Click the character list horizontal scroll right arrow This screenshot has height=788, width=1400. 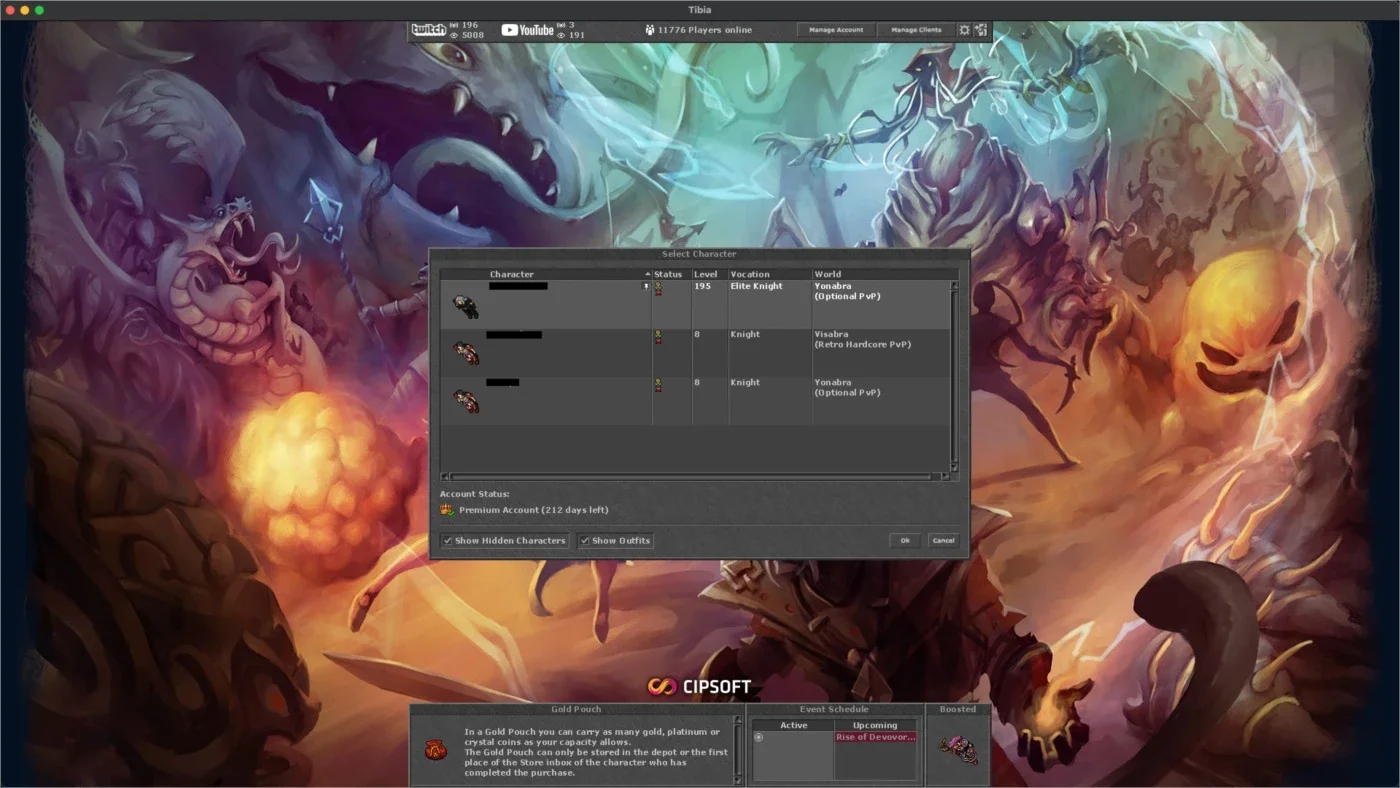945,477
